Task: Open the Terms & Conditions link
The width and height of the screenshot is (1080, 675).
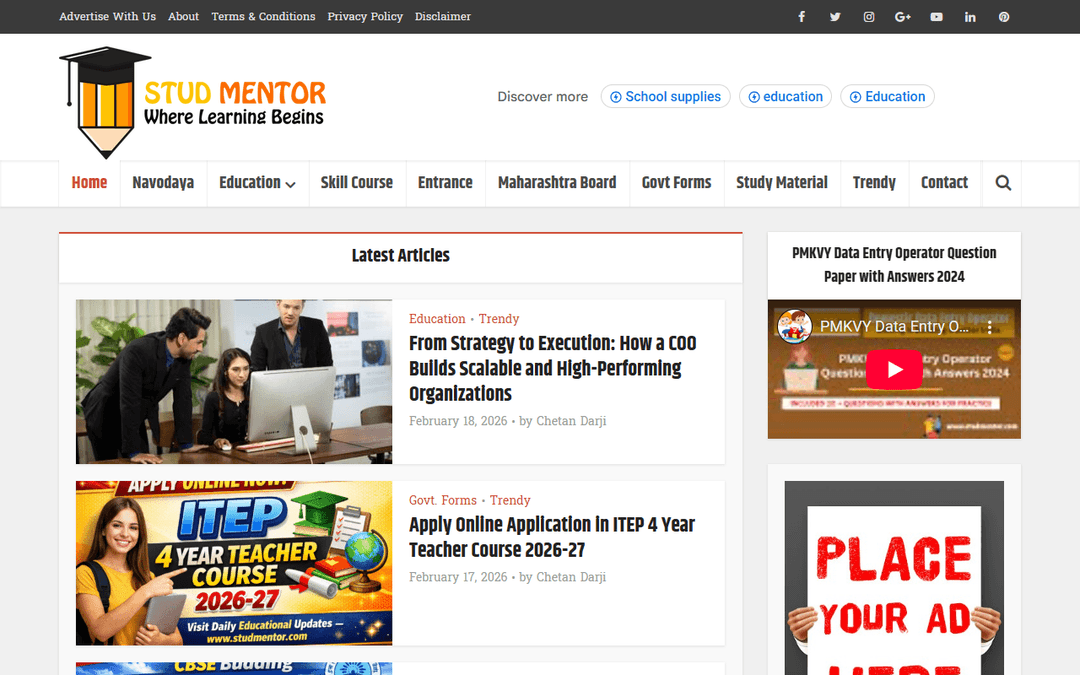Action: (263, 17)
